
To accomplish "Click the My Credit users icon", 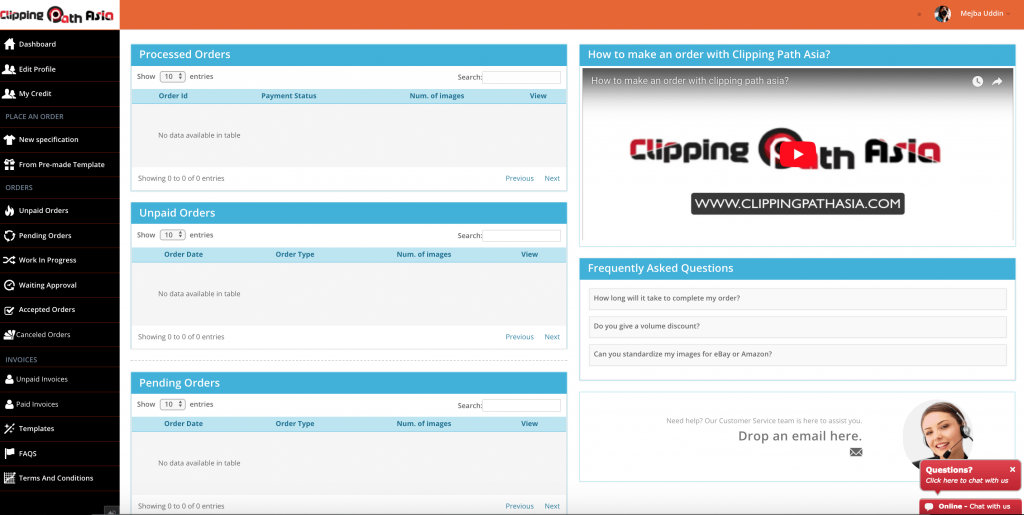I will 9,94.
